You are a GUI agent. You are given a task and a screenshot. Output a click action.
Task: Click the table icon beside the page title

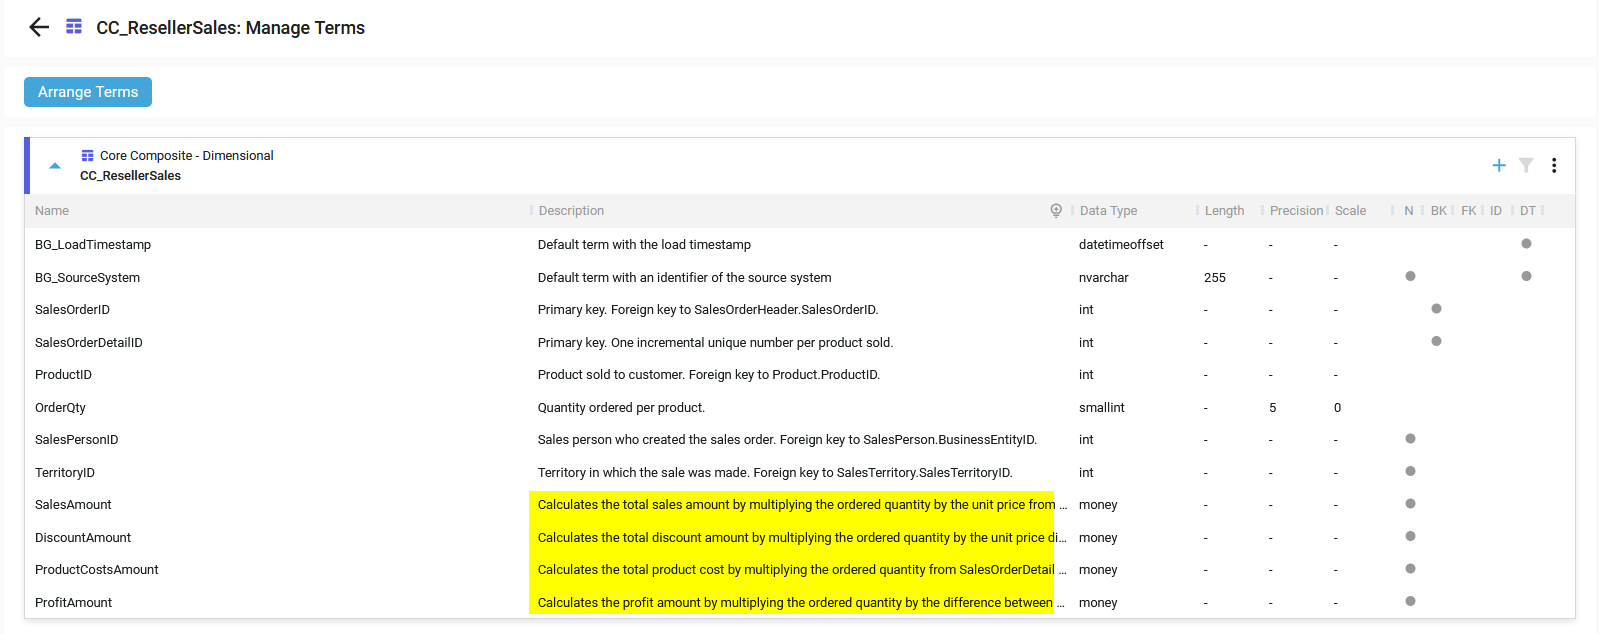[74, 27]
